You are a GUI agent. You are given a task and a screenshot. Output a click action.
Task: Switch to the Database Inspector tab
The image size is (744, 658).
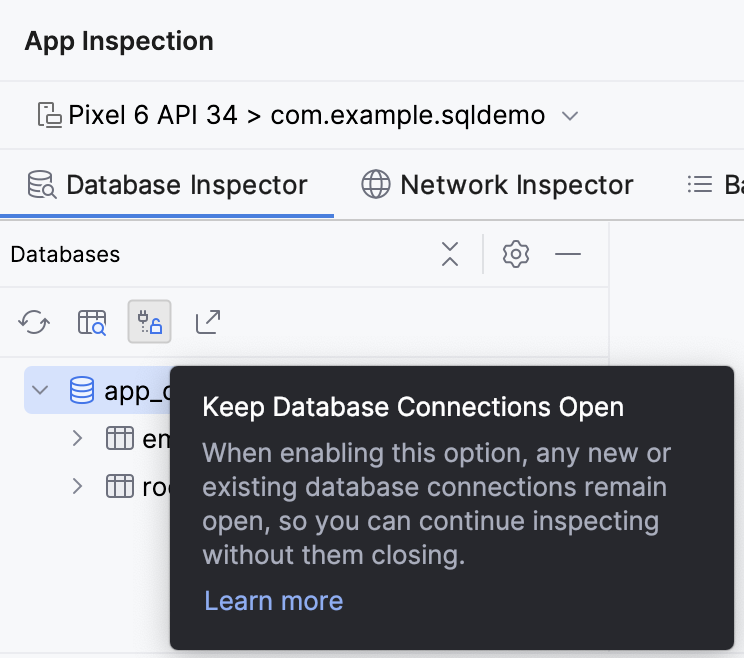click(167, 185)
